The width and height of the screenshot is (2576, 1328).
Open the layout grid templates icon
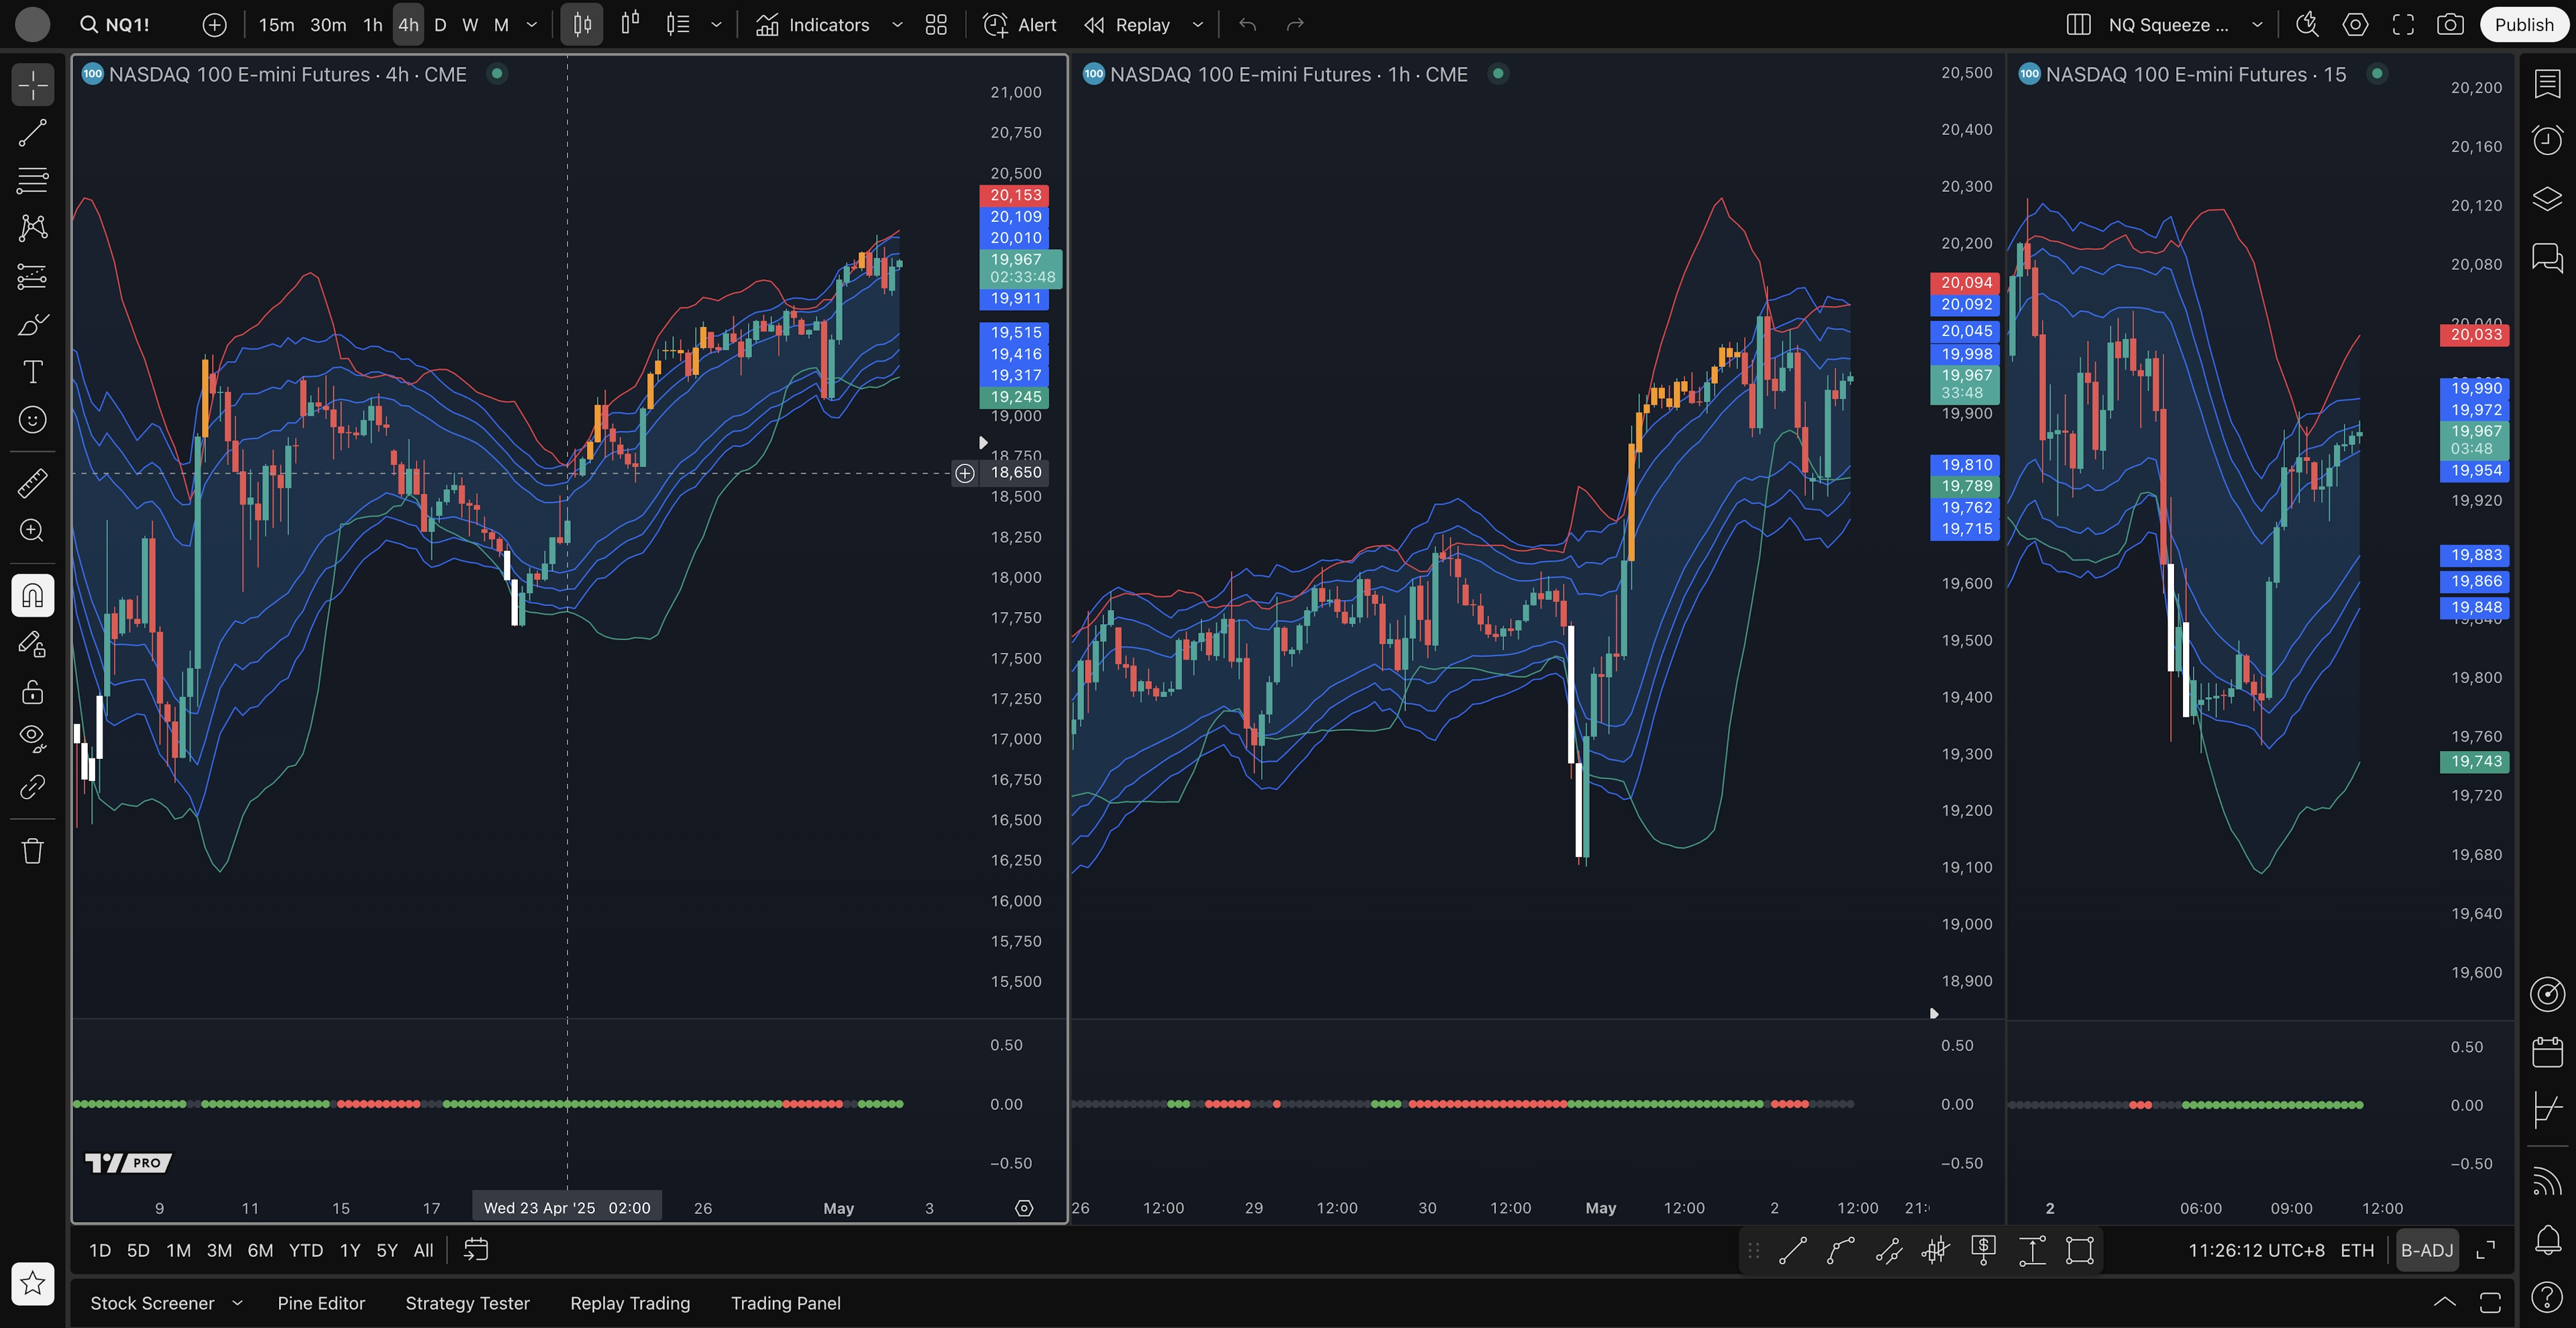936,25
